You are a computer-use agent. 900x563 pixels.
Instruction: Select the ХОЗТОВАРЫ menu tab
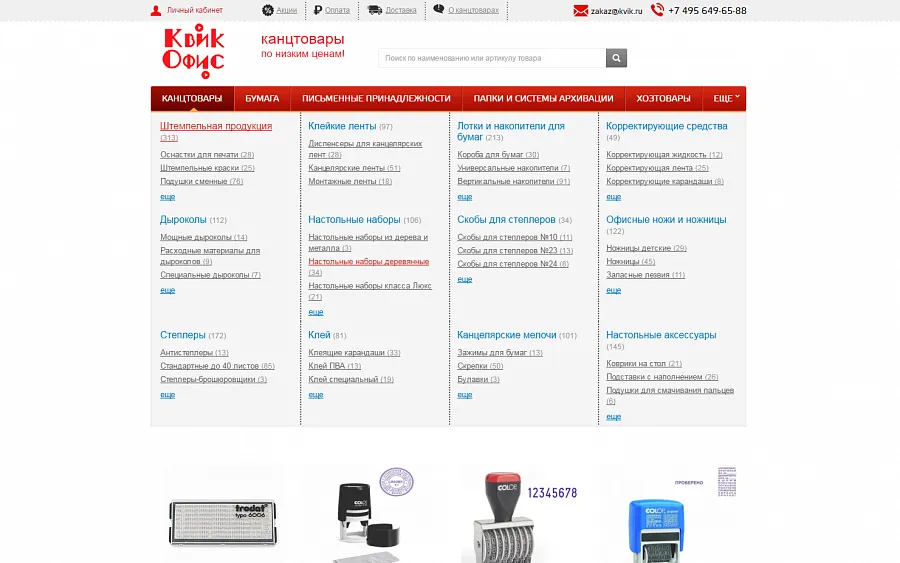tap(664, 99)
